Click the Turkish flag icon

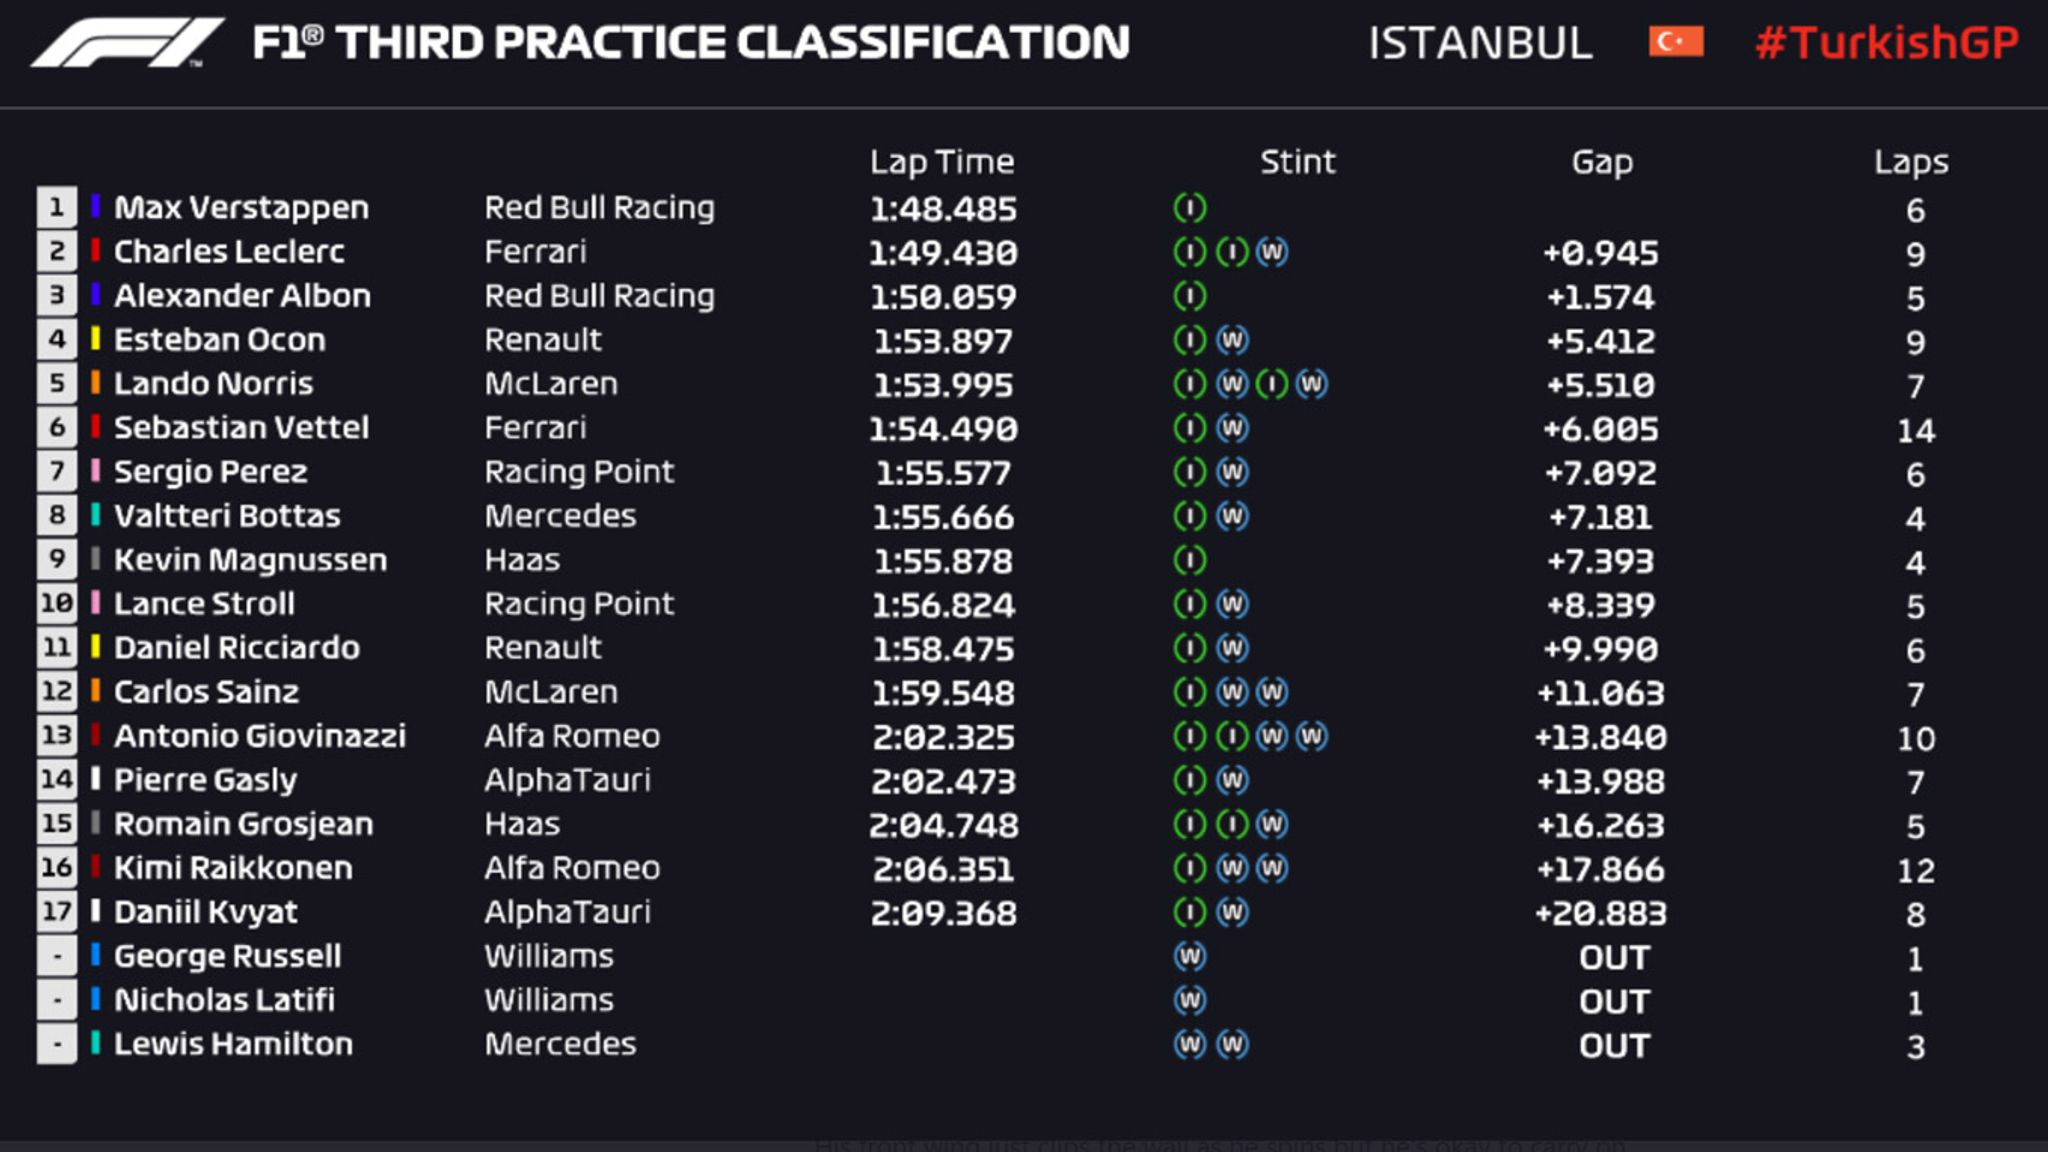click(1676, 42)
